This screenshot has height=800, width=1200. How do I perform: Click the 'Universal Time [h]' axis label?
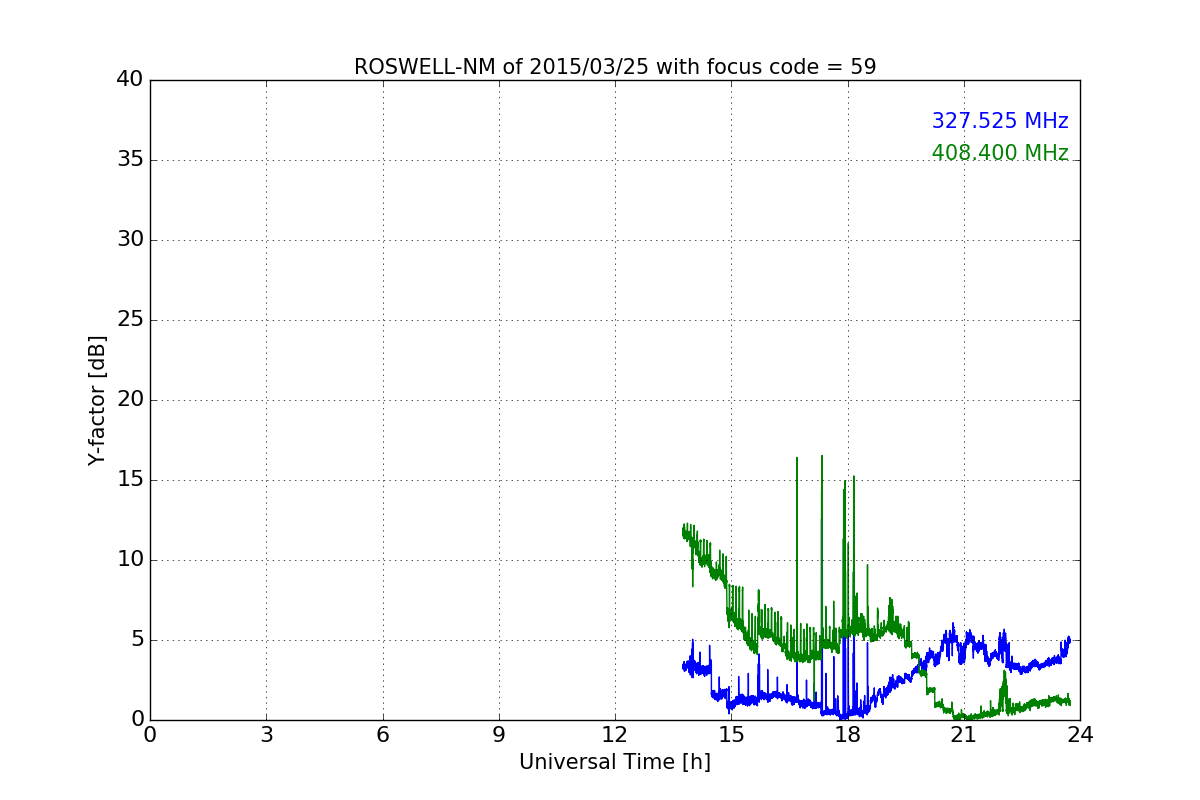click(x=615, y=762)
